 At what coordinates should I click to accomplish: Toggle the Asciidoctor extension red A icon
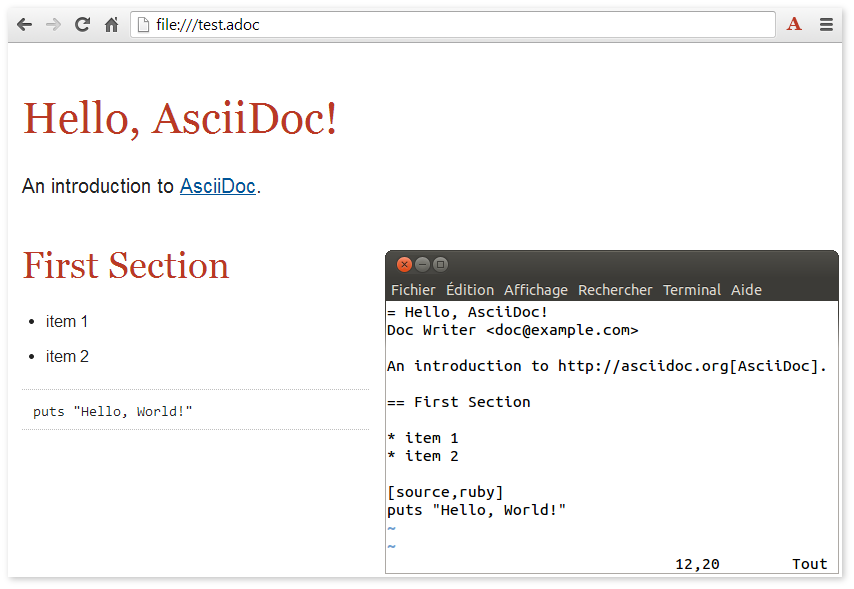(x=794, y=25)
